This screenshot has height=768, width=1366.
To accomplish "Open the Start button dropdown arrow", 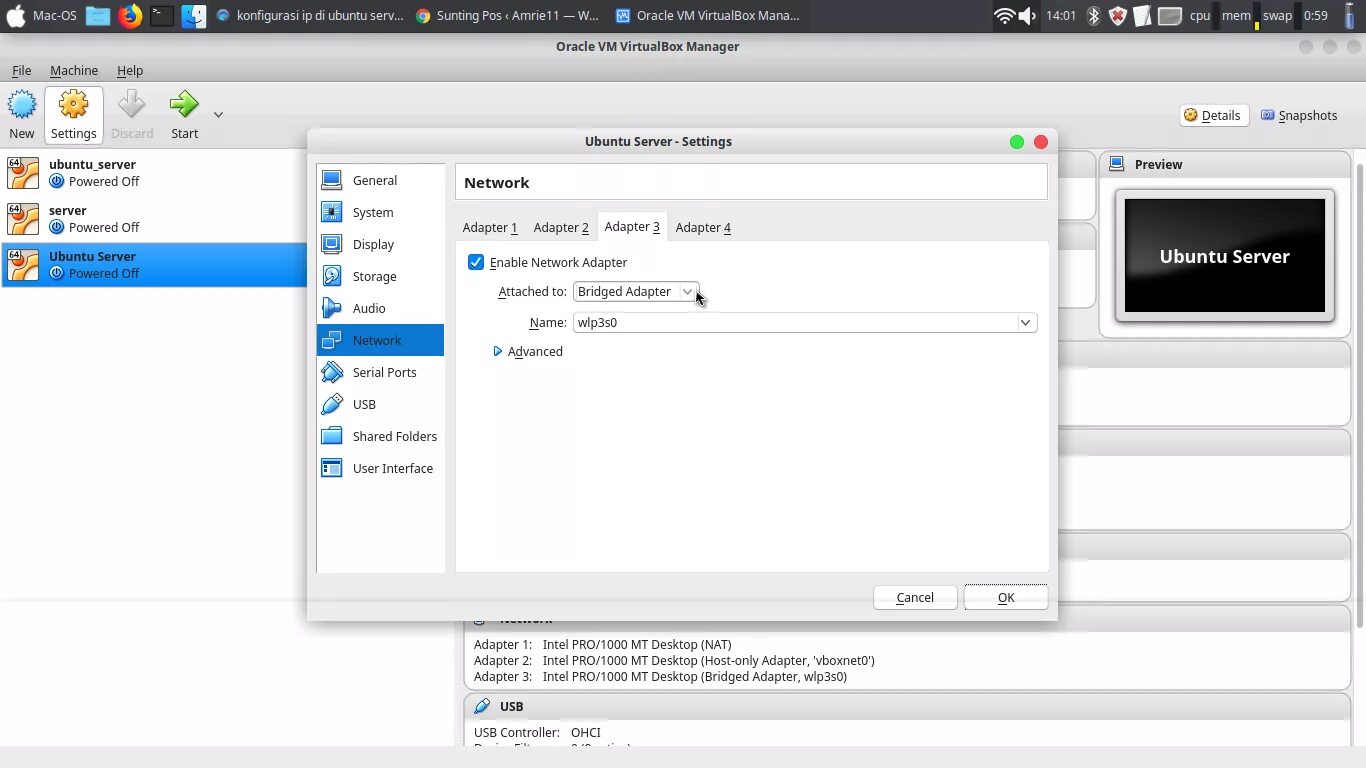I will [218, 114].
